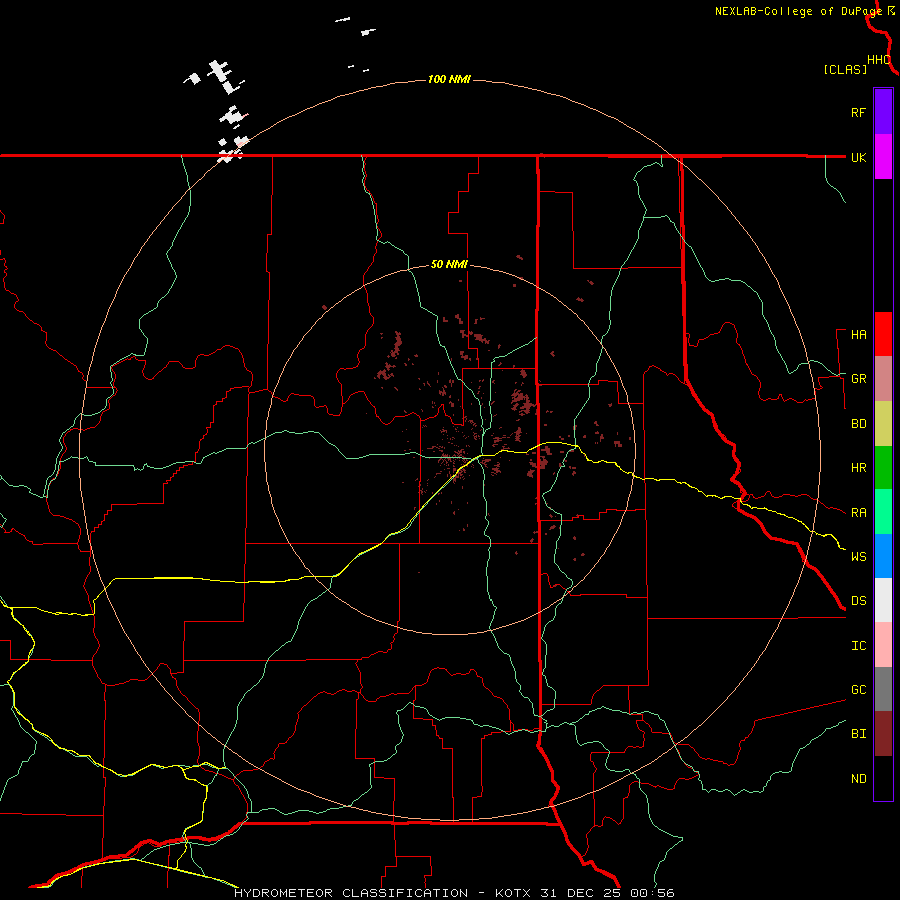This screenshot has width=900, height=900.
Task: Select the BD yellow legend block
Action: click(883, 423)
